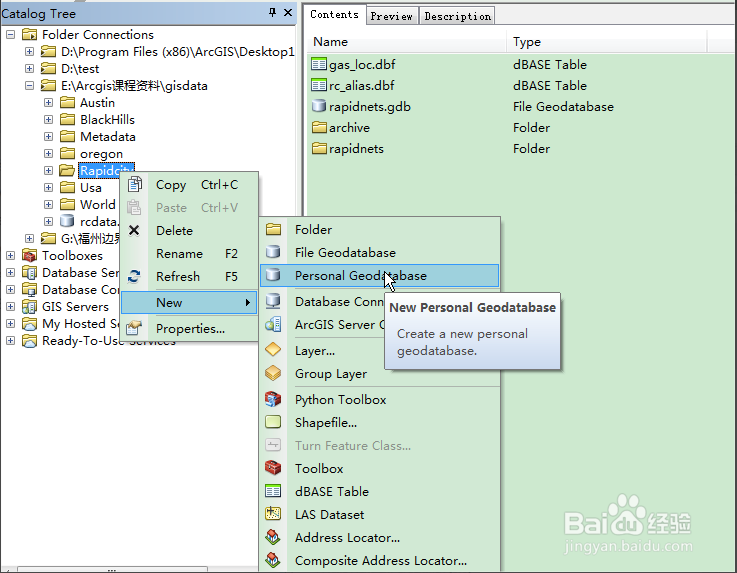Click the Refresh arrows icon
The height and width of the screenshot is (573, 737).
[x=134, y=276]
